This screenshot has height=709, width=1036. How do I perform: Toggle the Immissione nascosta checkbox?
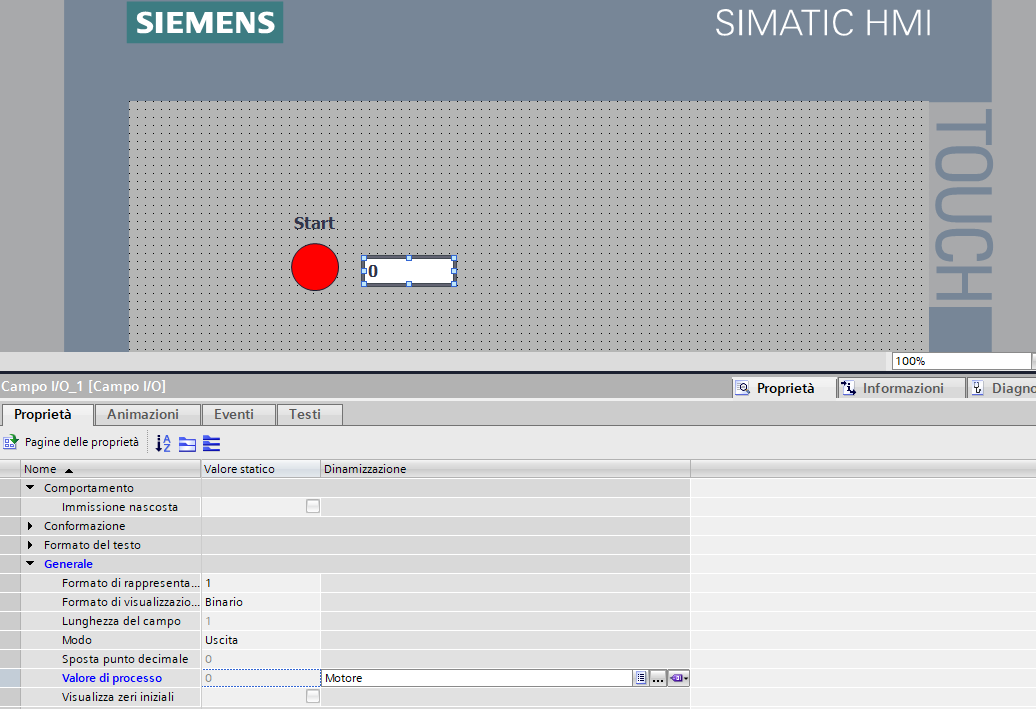(x=313, y=506)
